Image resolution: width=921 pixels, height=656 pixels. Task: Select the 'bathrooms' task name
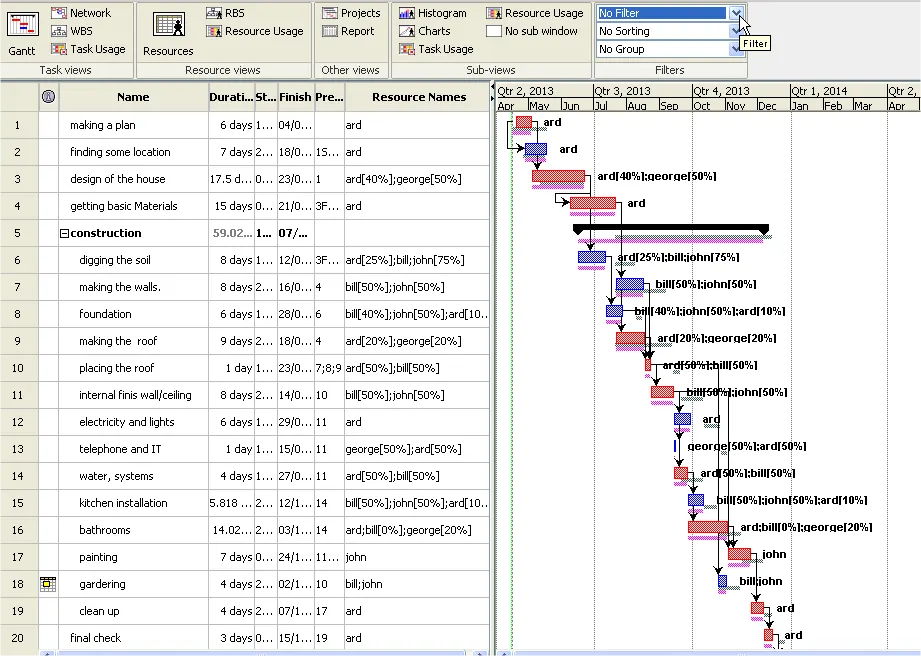point(105,530)
